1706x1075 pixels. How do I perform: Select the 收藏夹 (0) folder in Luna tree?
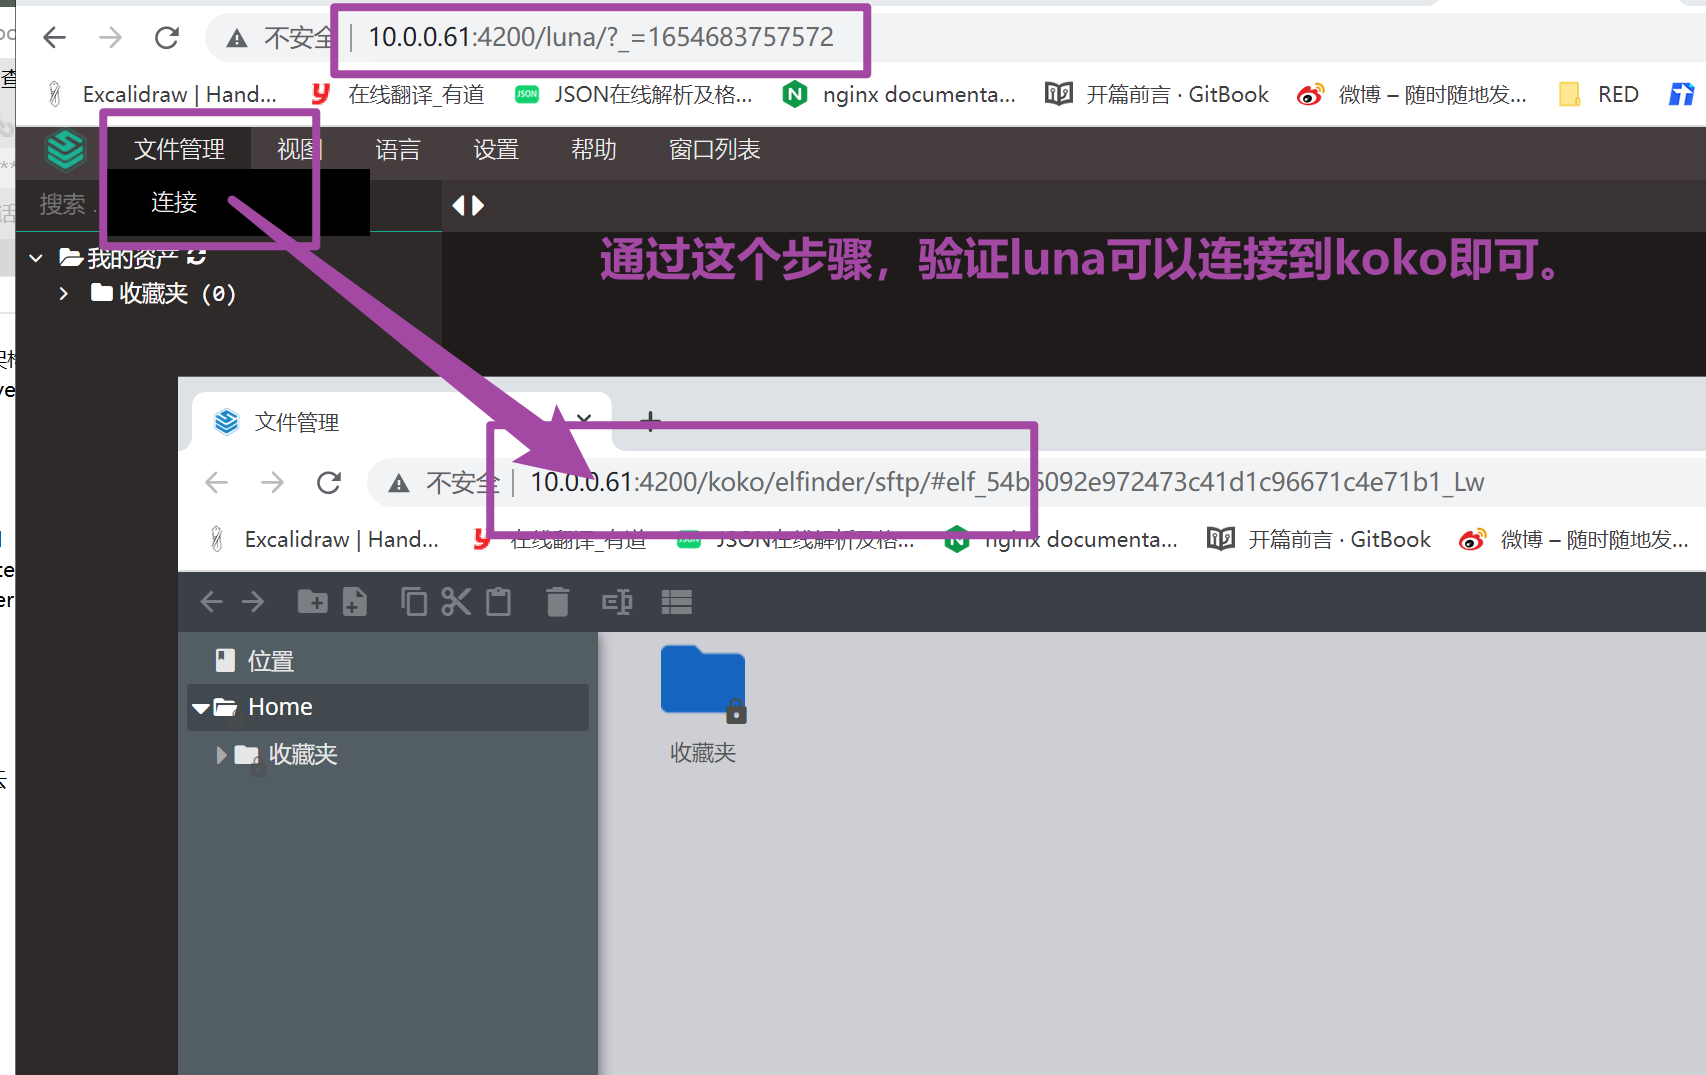[163, 293]
